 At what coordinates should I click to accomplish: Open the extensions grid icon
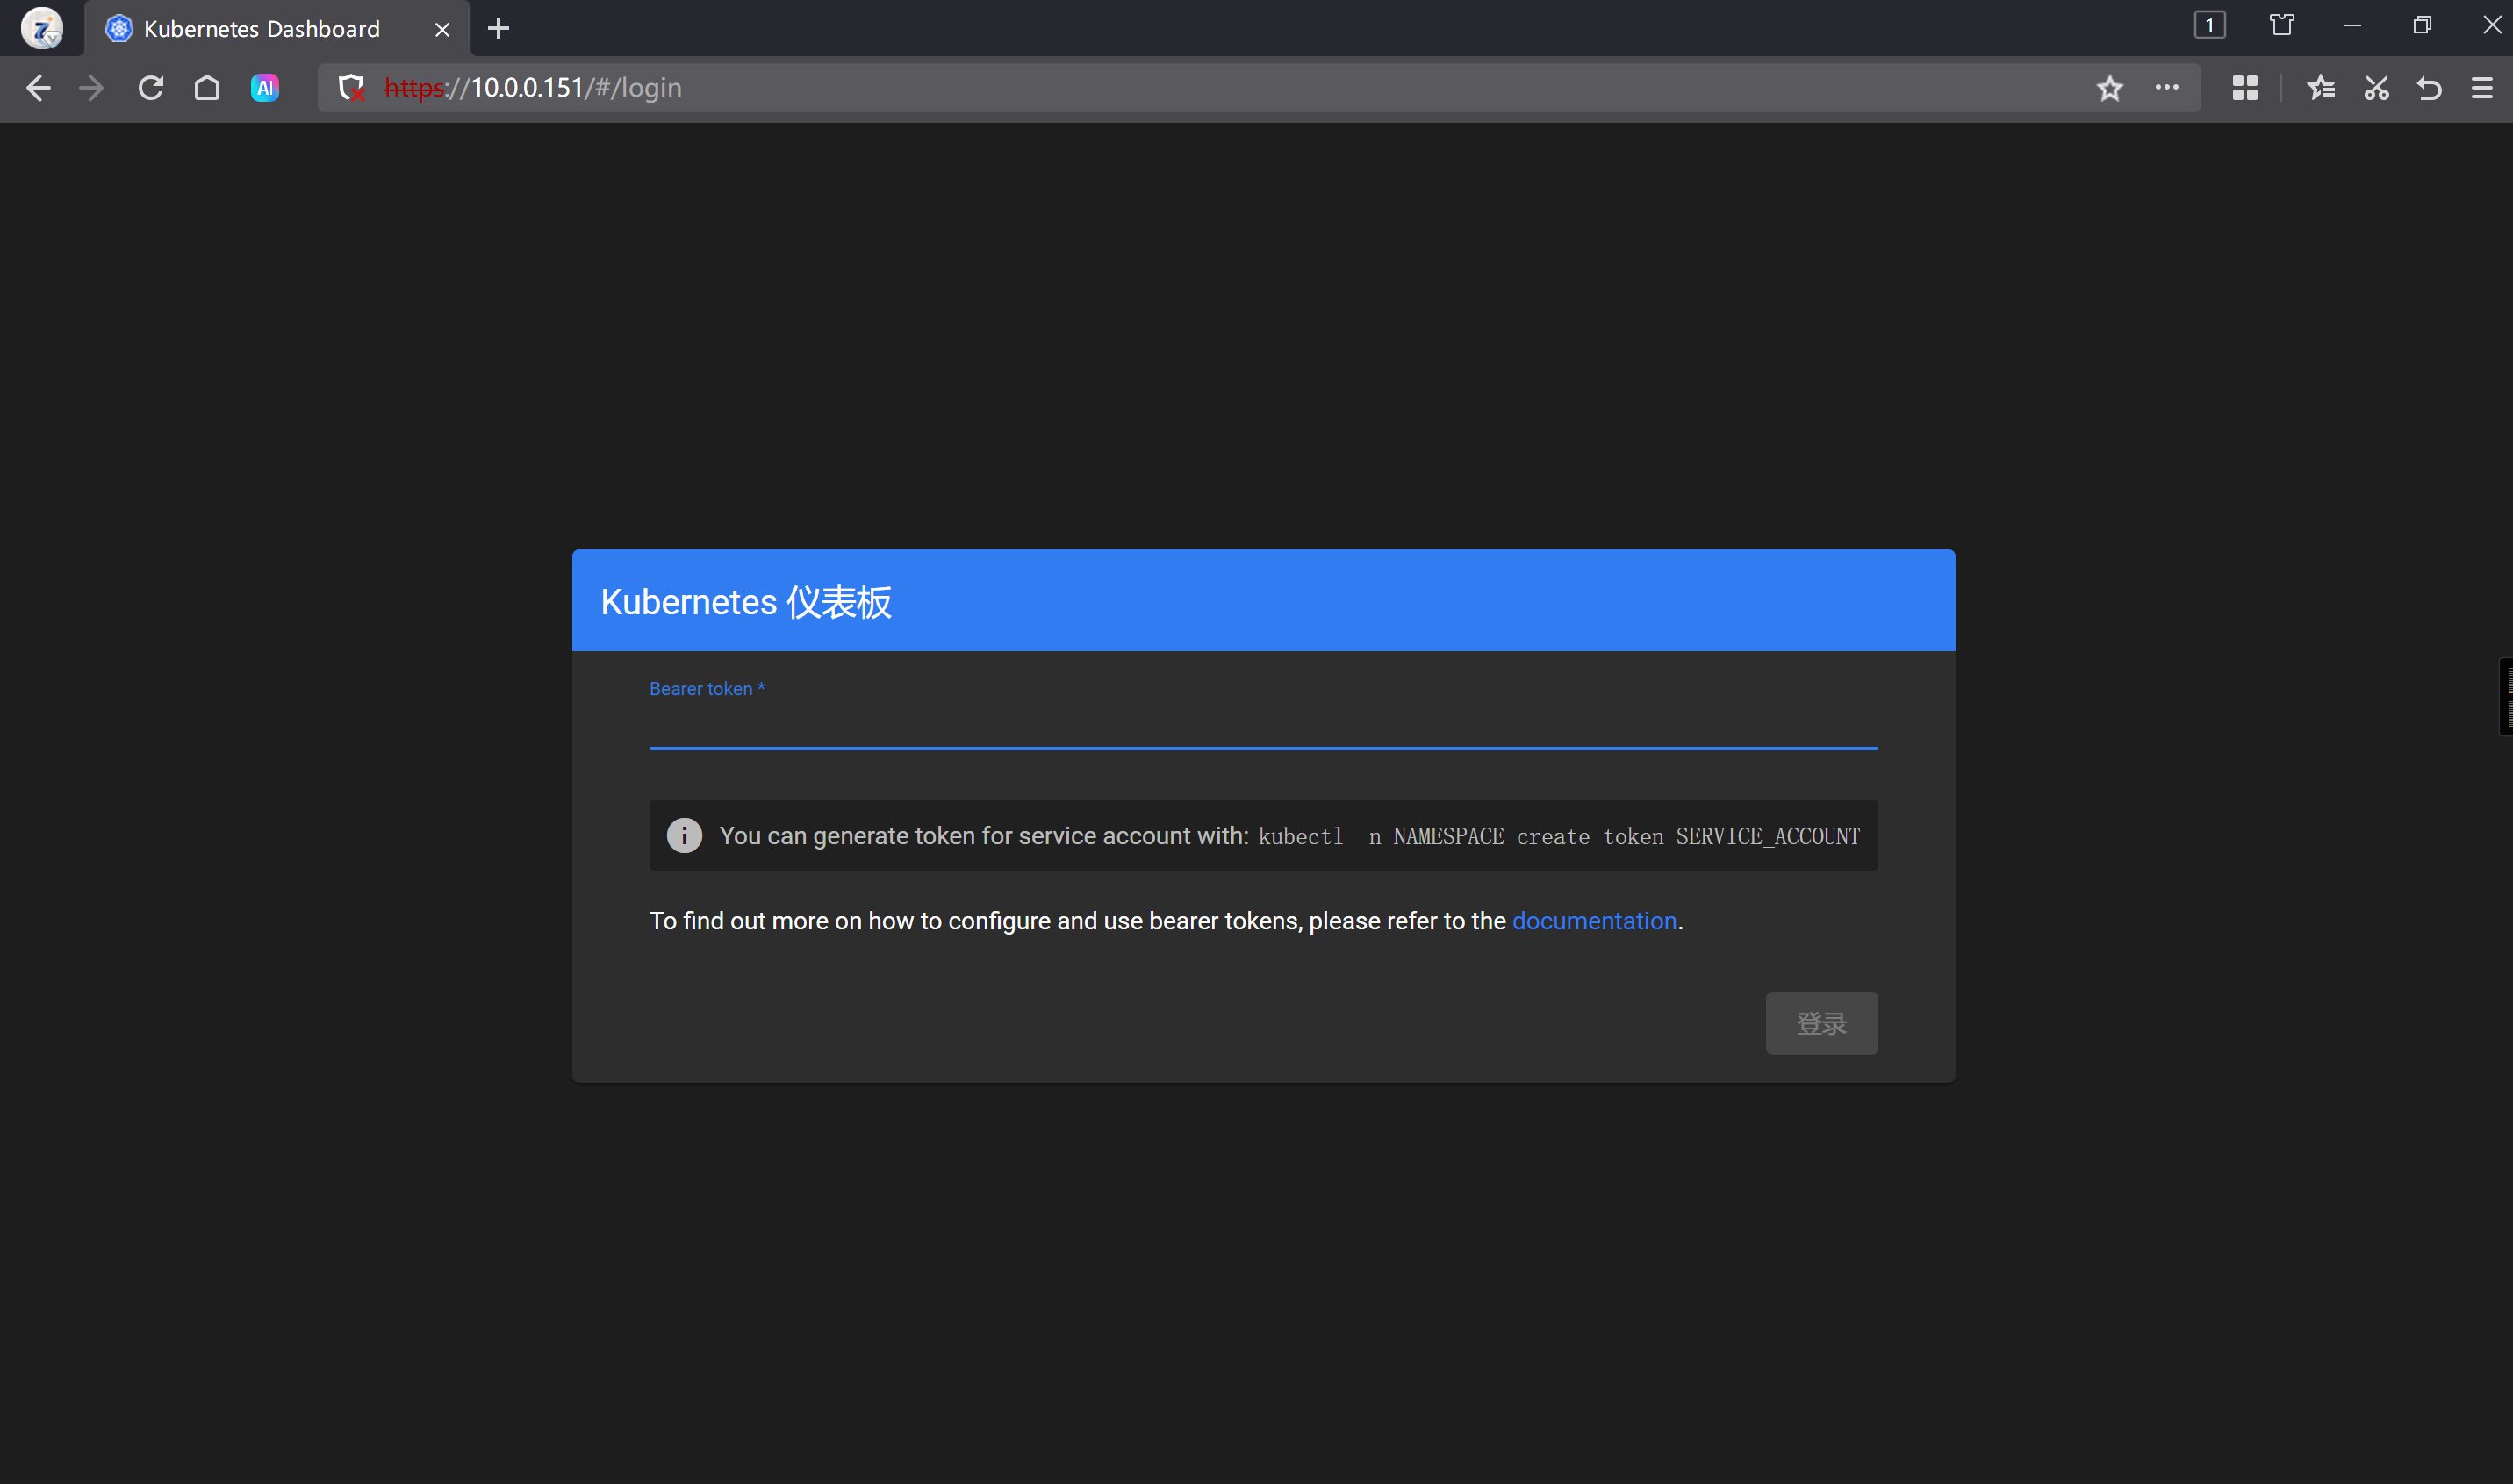point(2245,88)
